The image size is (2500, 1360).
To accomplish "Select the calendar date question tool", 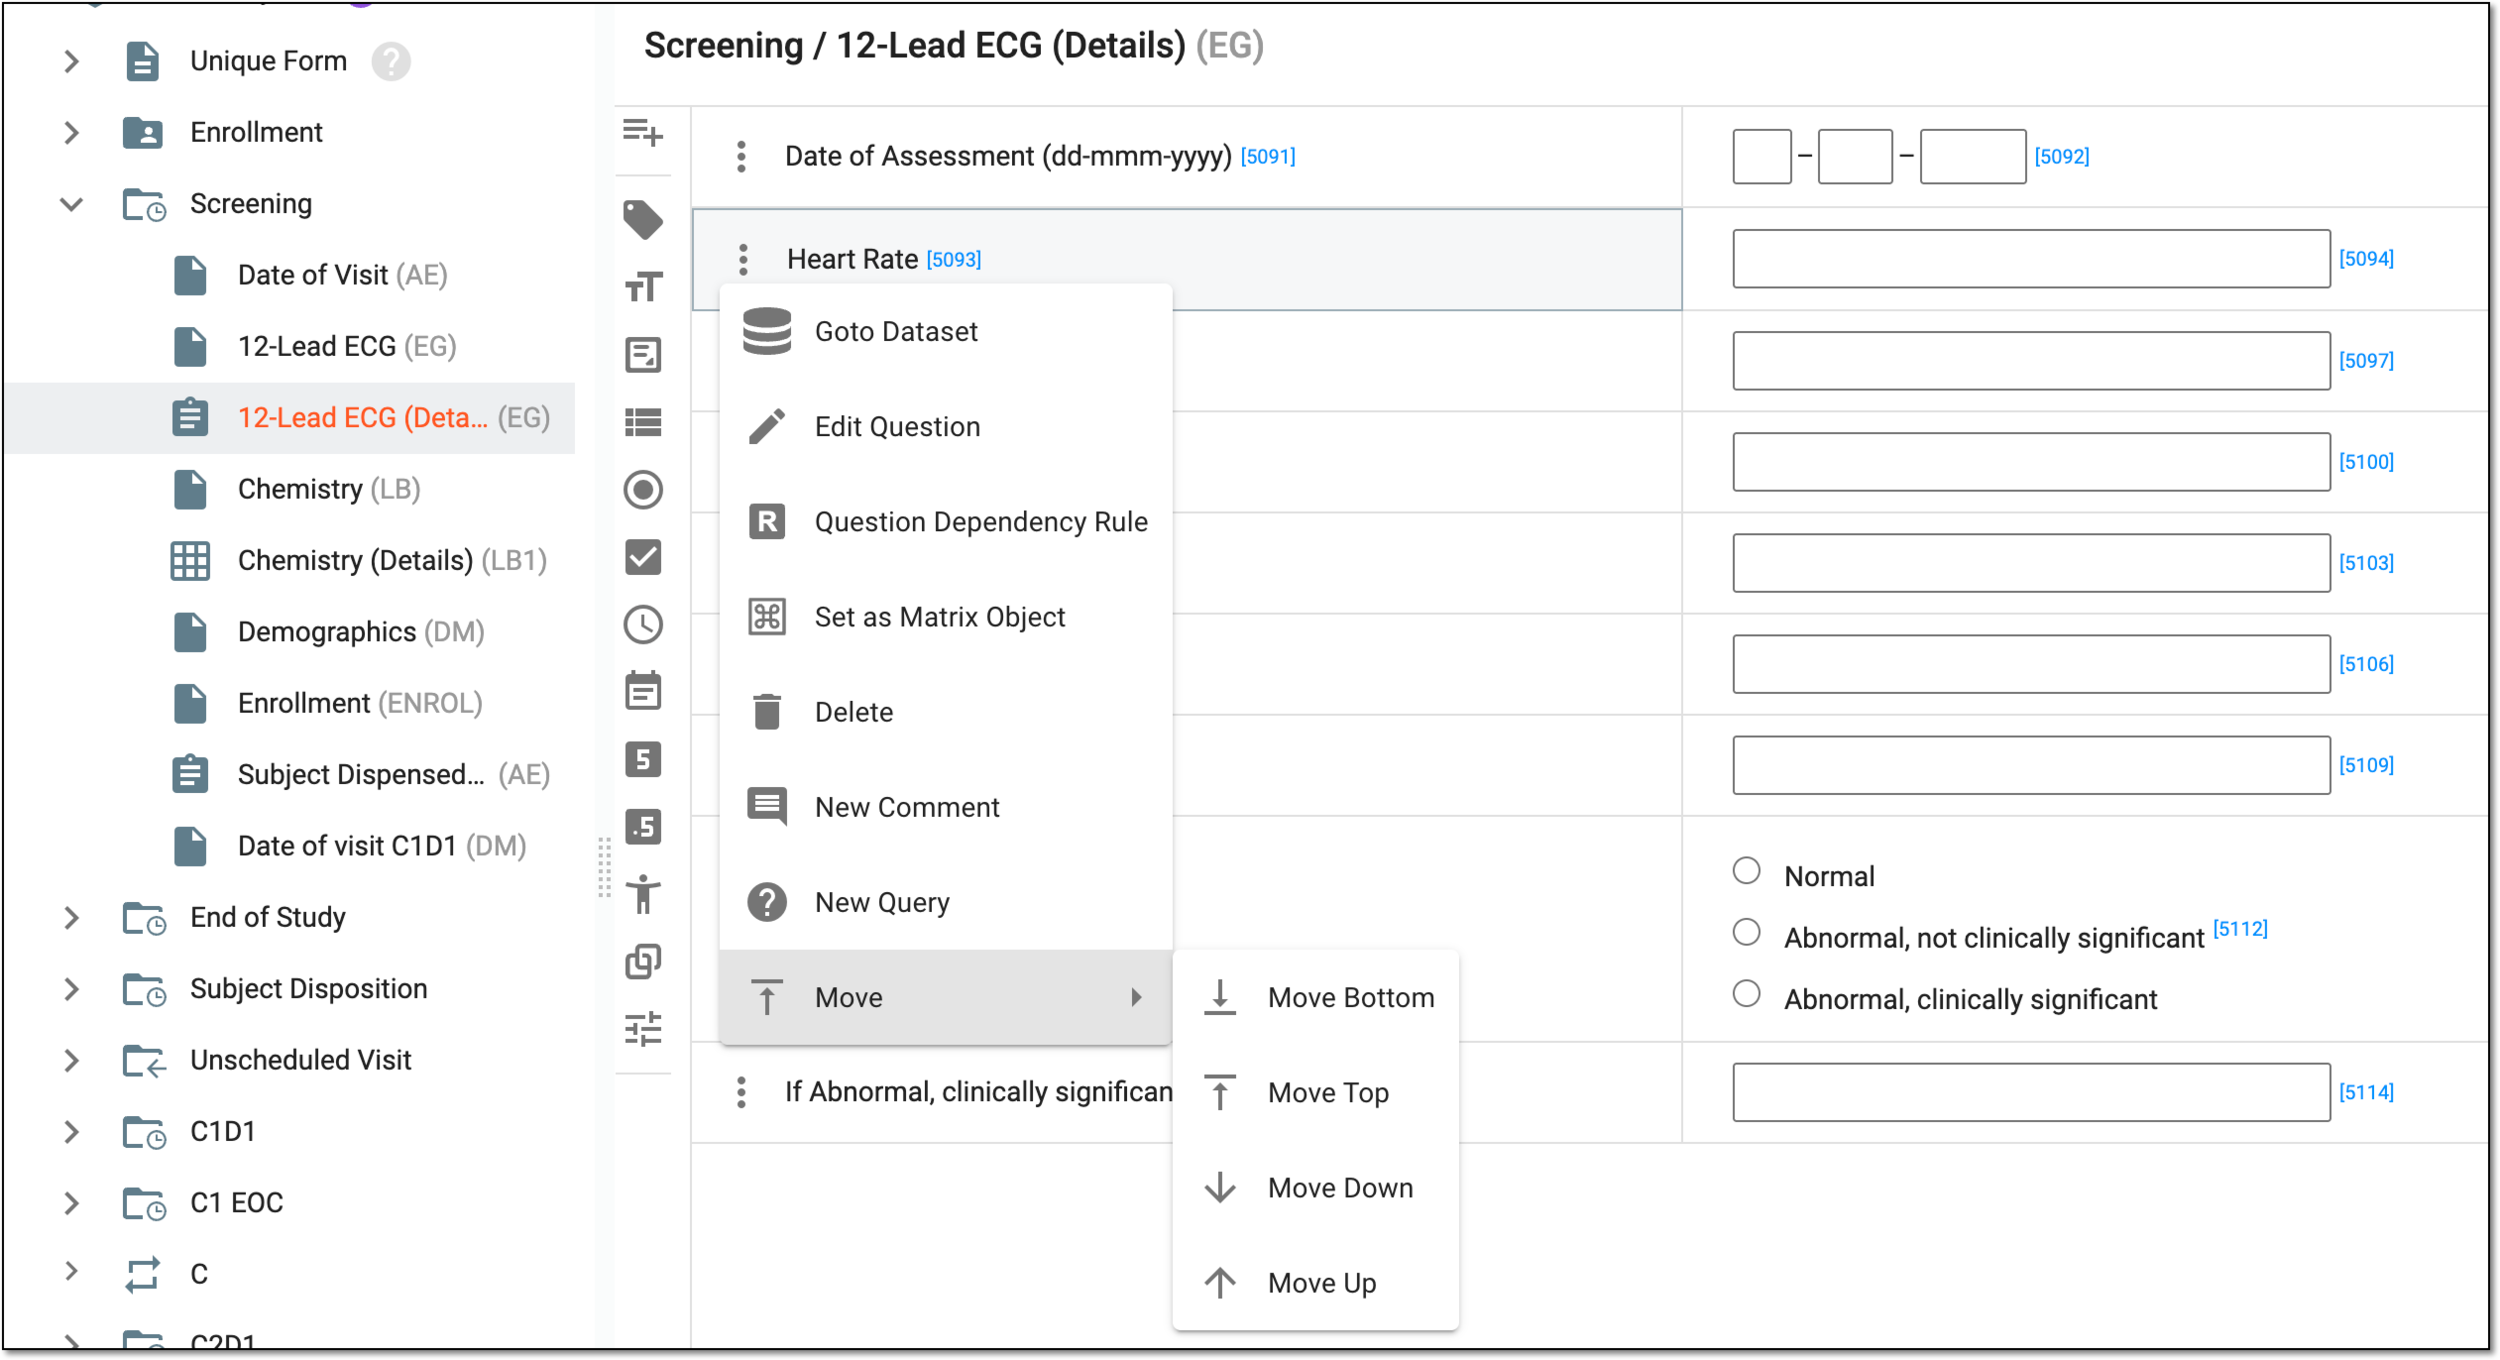I will (643, 691).
